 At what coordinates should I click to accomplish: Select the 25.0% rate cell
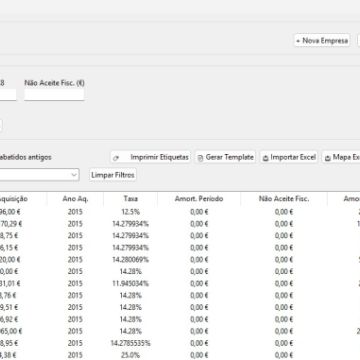pos(131,355)
